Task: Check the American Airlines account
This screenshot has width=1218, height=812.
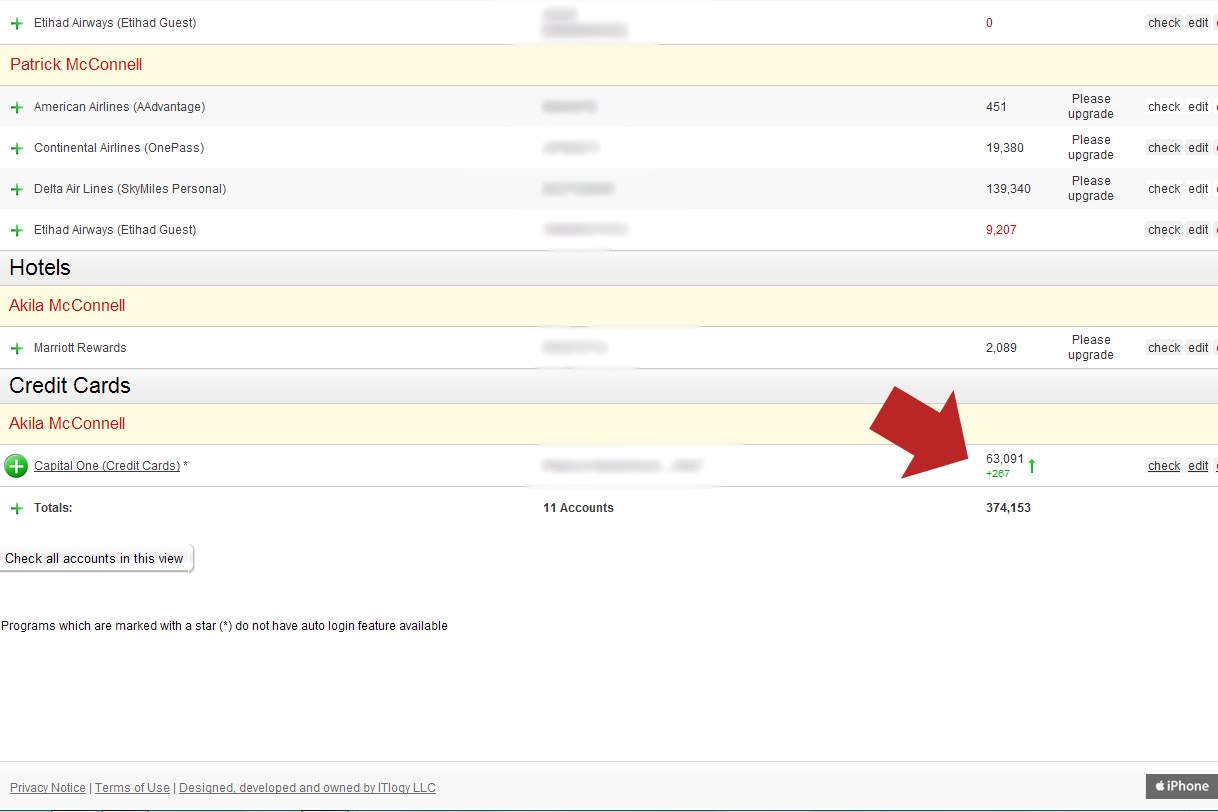Action: coord(1164,107)
